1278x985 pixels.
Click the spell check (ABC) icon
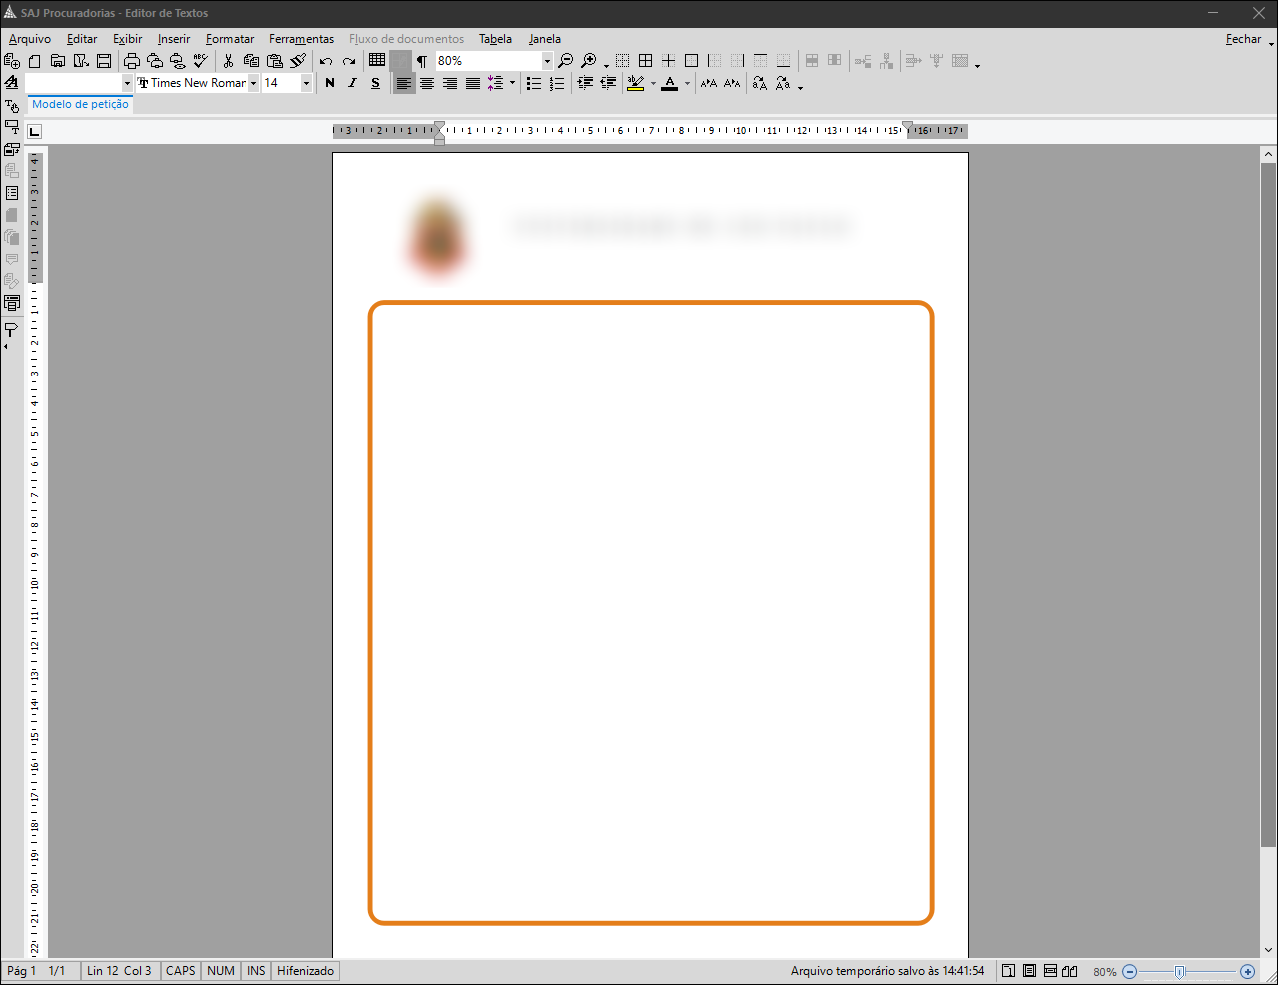(199, 60)
